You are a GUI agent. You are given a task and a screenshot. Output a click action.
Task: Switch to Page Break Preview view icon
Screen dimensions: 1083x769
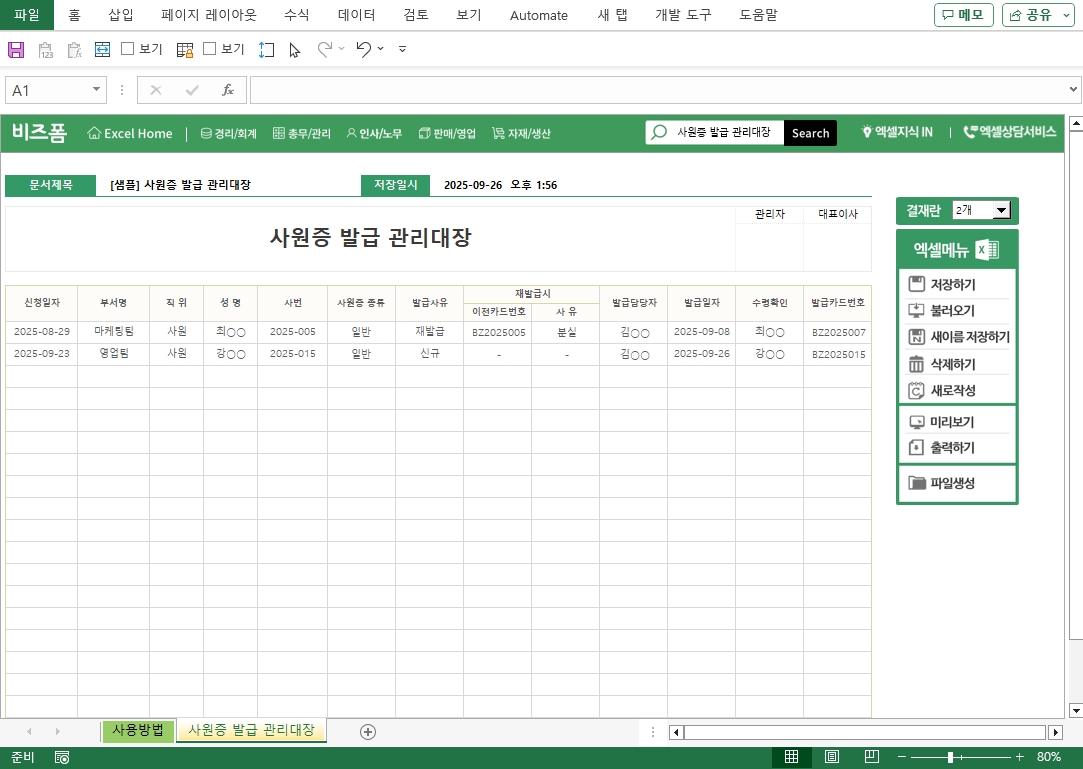[x=871, y=757]
